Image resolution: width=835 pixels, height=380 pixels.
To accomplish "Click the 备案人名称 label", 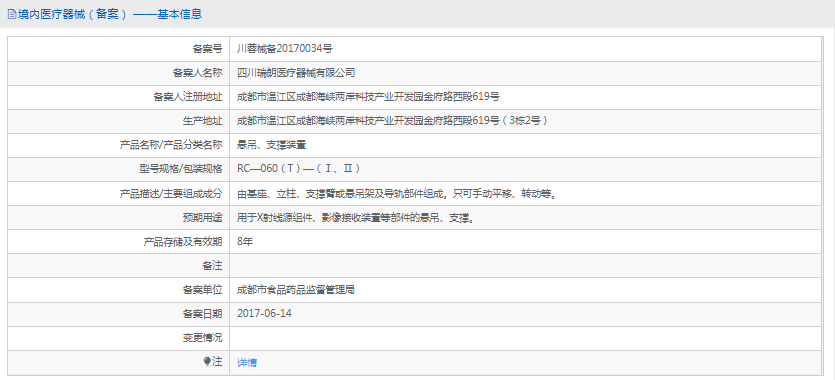I will (x=198, y=73).
